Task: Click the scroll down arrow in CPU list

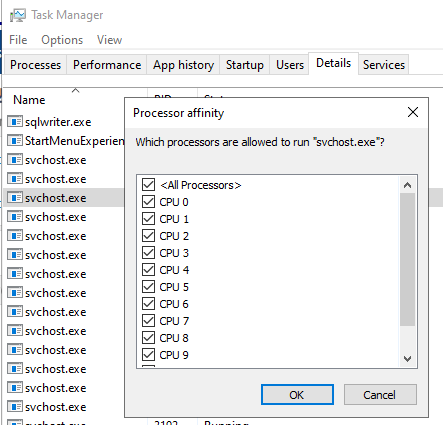Action: (x=407, y=359)
